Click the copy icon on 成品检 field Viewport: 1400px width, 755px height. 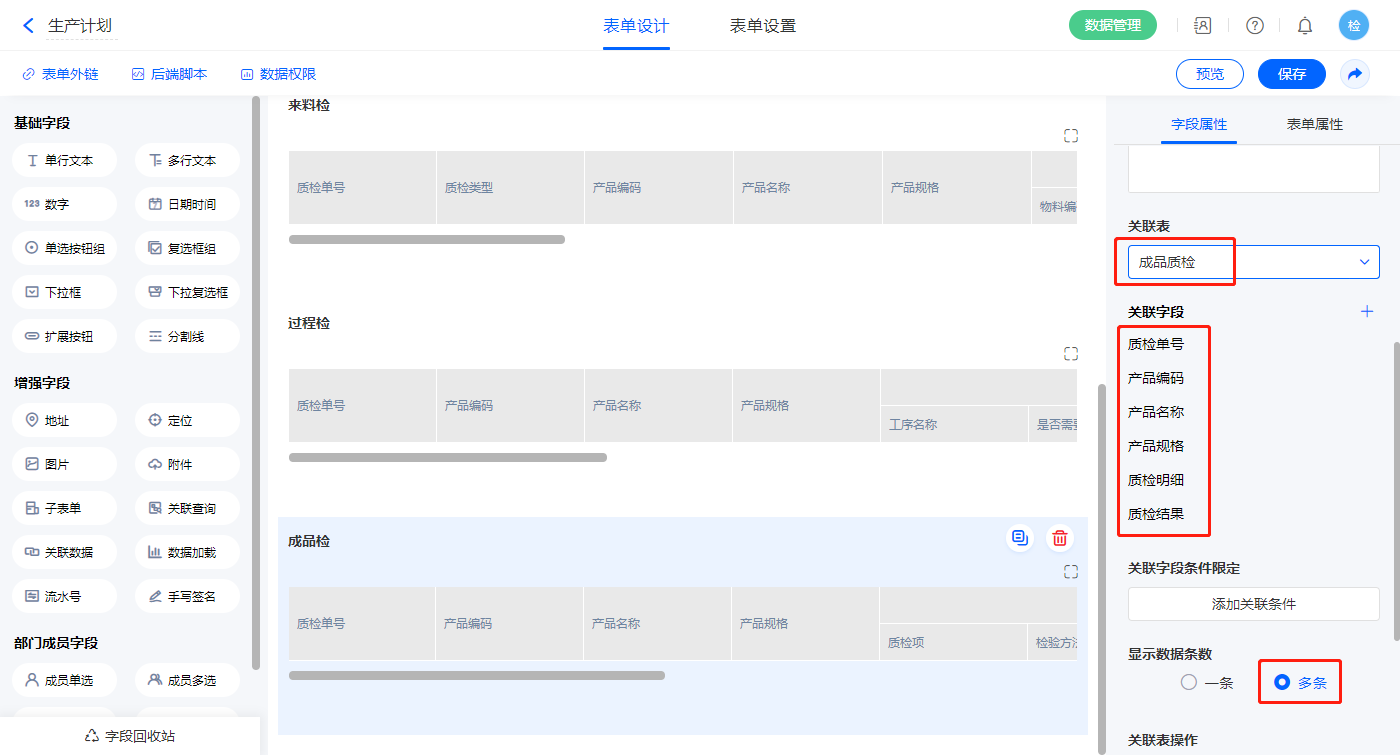1019,539
